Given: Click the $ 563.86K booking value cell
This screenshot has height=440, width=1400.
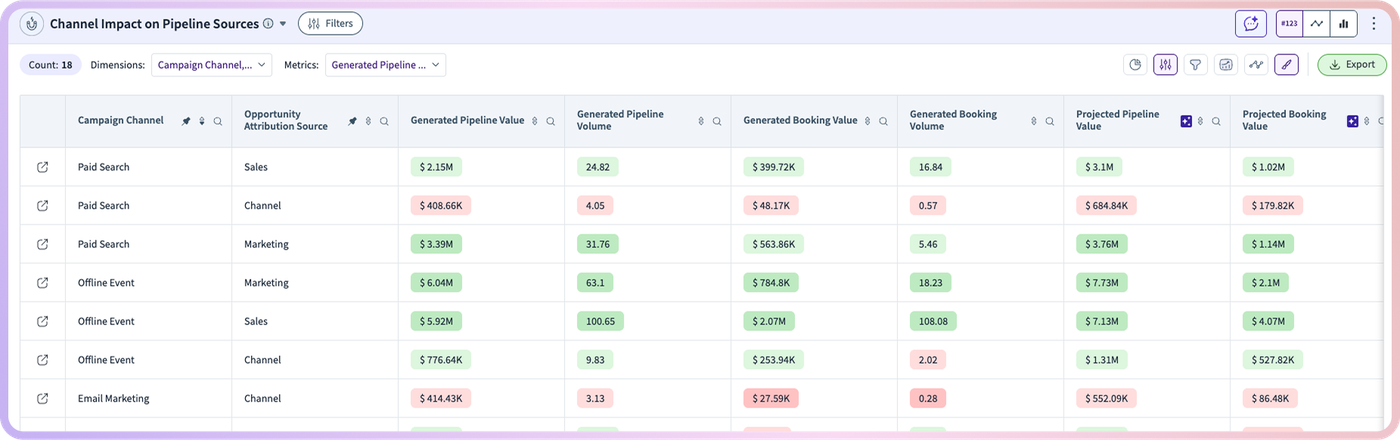Looking at the screenshot, I should (x=773, y=244).
